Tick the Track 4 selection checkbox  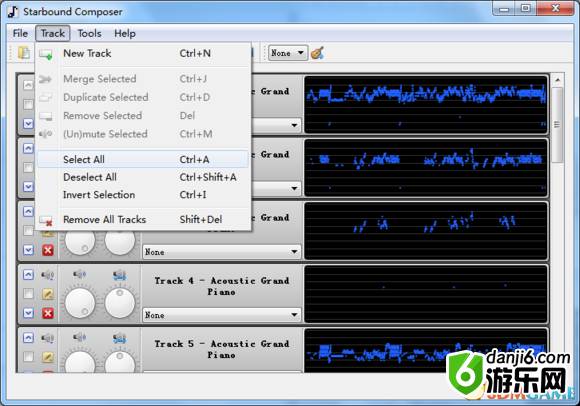tap(28, 294)
